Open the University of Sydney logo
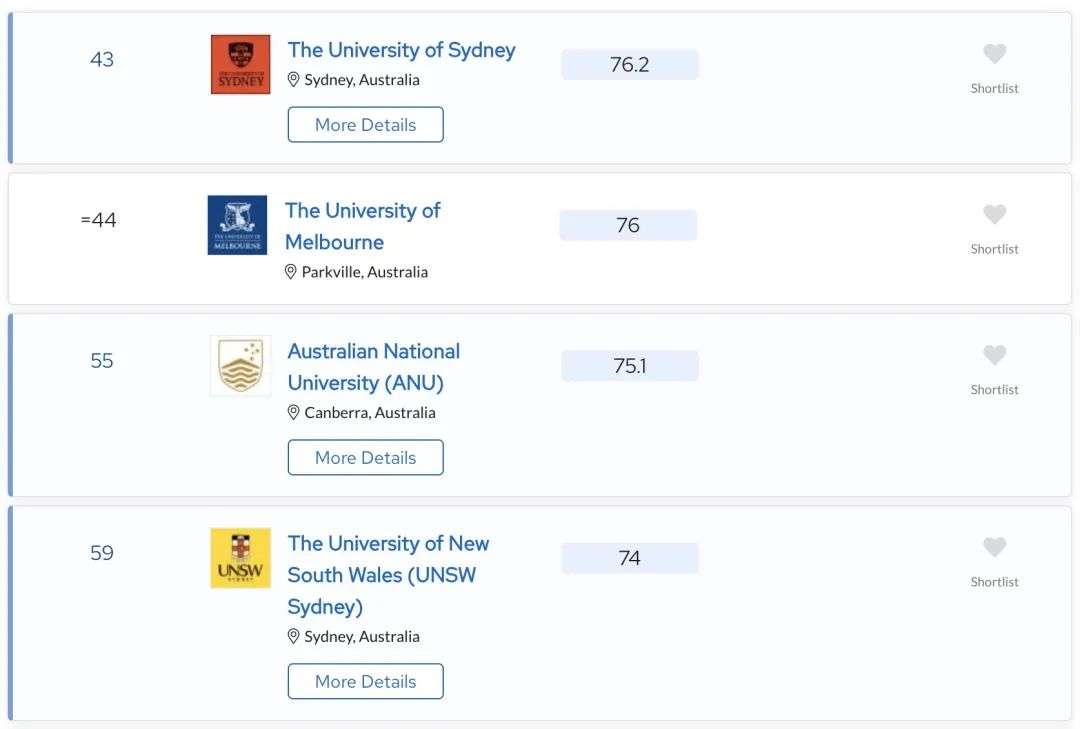Image resolution: width=1080 pixels, height=729 pixels. [x=240, y=64]
